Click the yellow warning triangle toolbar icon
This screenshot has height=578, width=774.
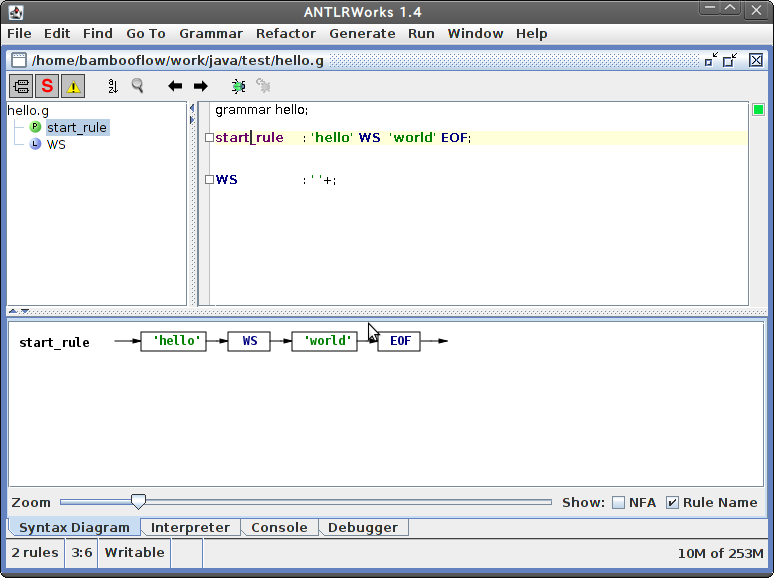click(x=73, y=86)
